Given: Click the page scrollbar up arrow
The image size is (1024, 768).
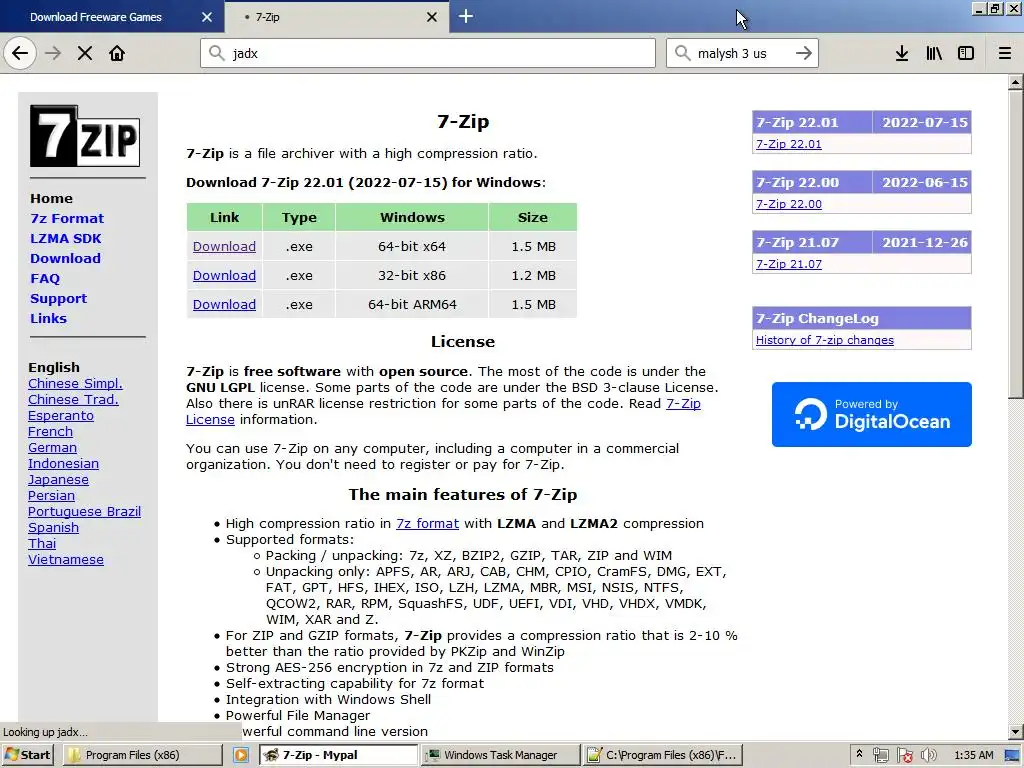Looking at the screenshot, I should (x=1016, y=82).
